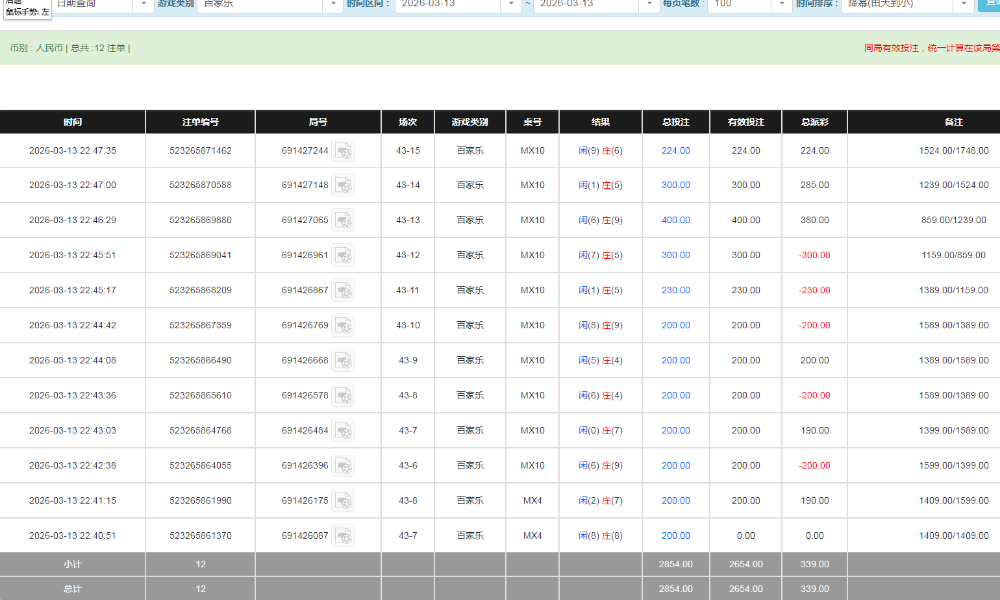Click replay icon beside round 691427065
The height and width of the screenshot is (600, 1000).
click(x=343, y=221)
